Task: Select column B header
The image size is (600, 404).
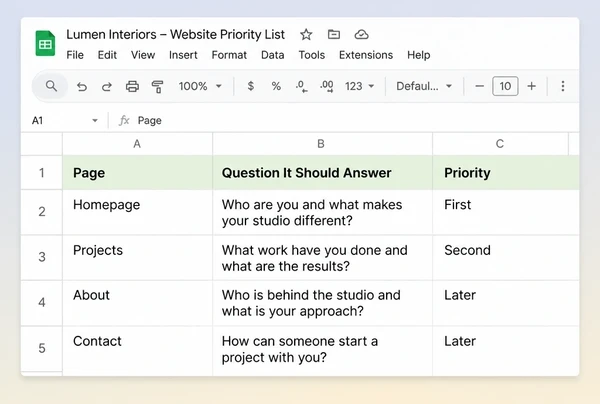Action: [322, 144]
